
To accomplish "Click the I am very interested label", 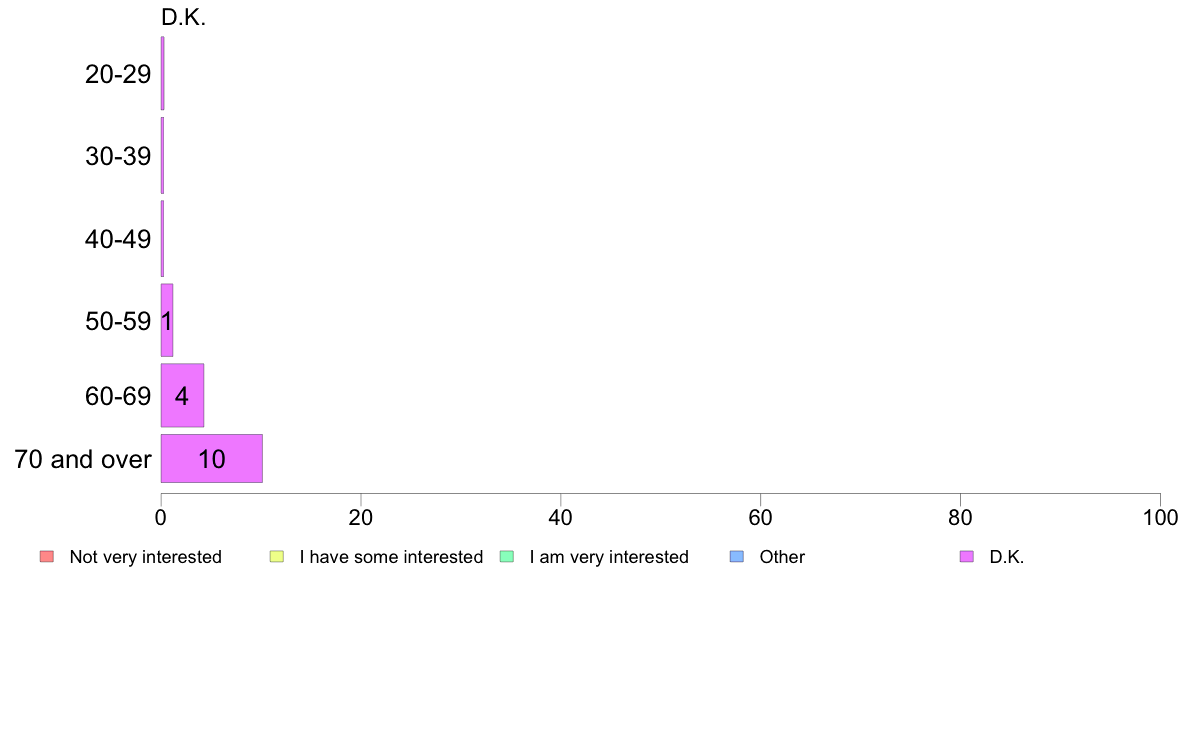I will click(609, 557).
